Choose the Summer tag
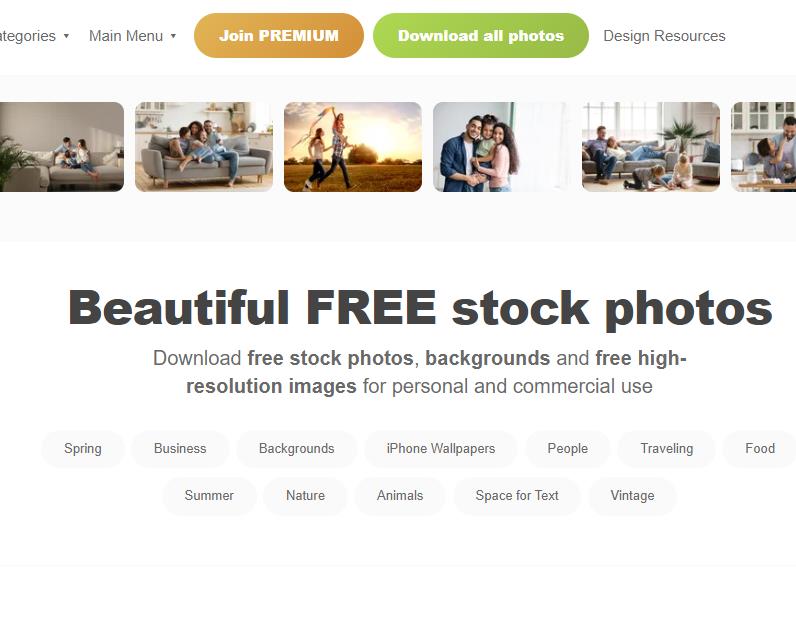Image resolution: width=796 pixels, height=625 pixels. [209, 496]
